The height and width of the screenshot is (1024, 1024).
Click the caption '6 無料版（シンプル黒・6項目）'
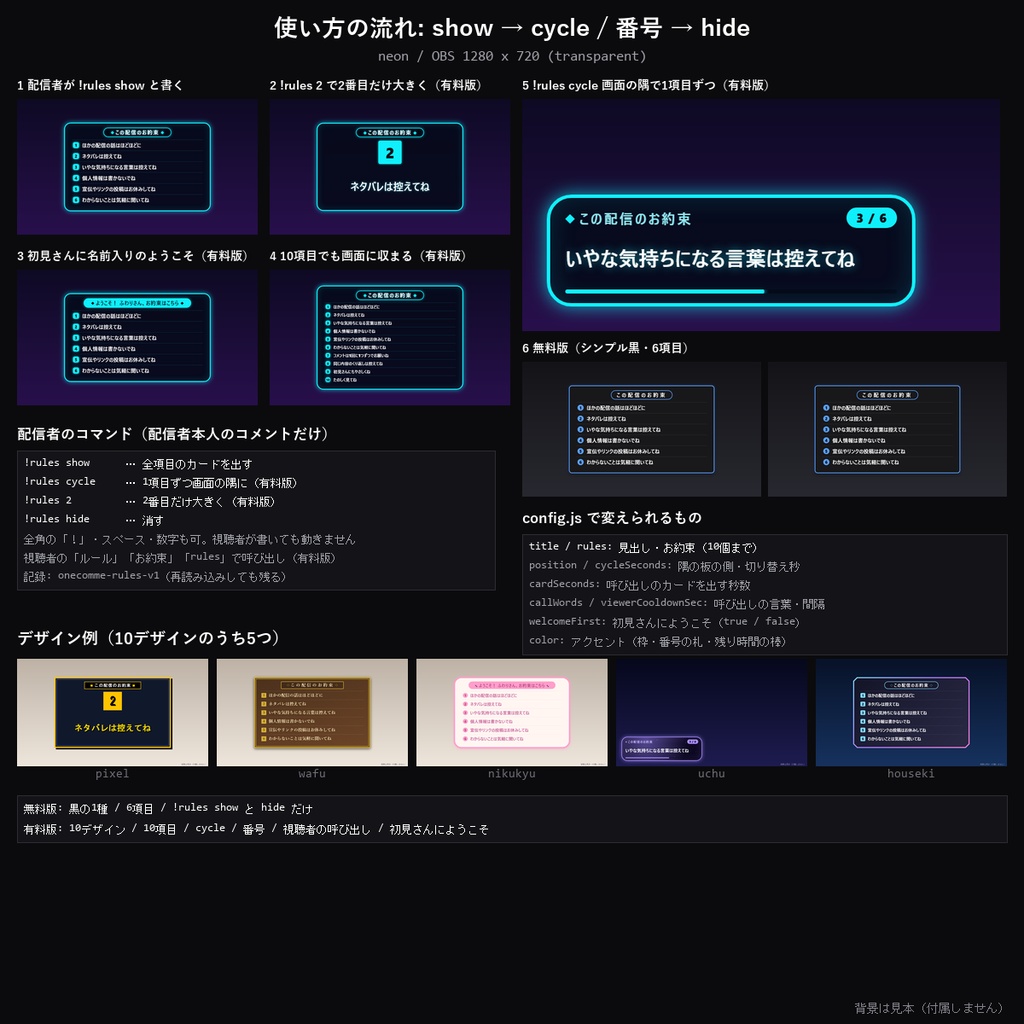(x=608, y=347)
